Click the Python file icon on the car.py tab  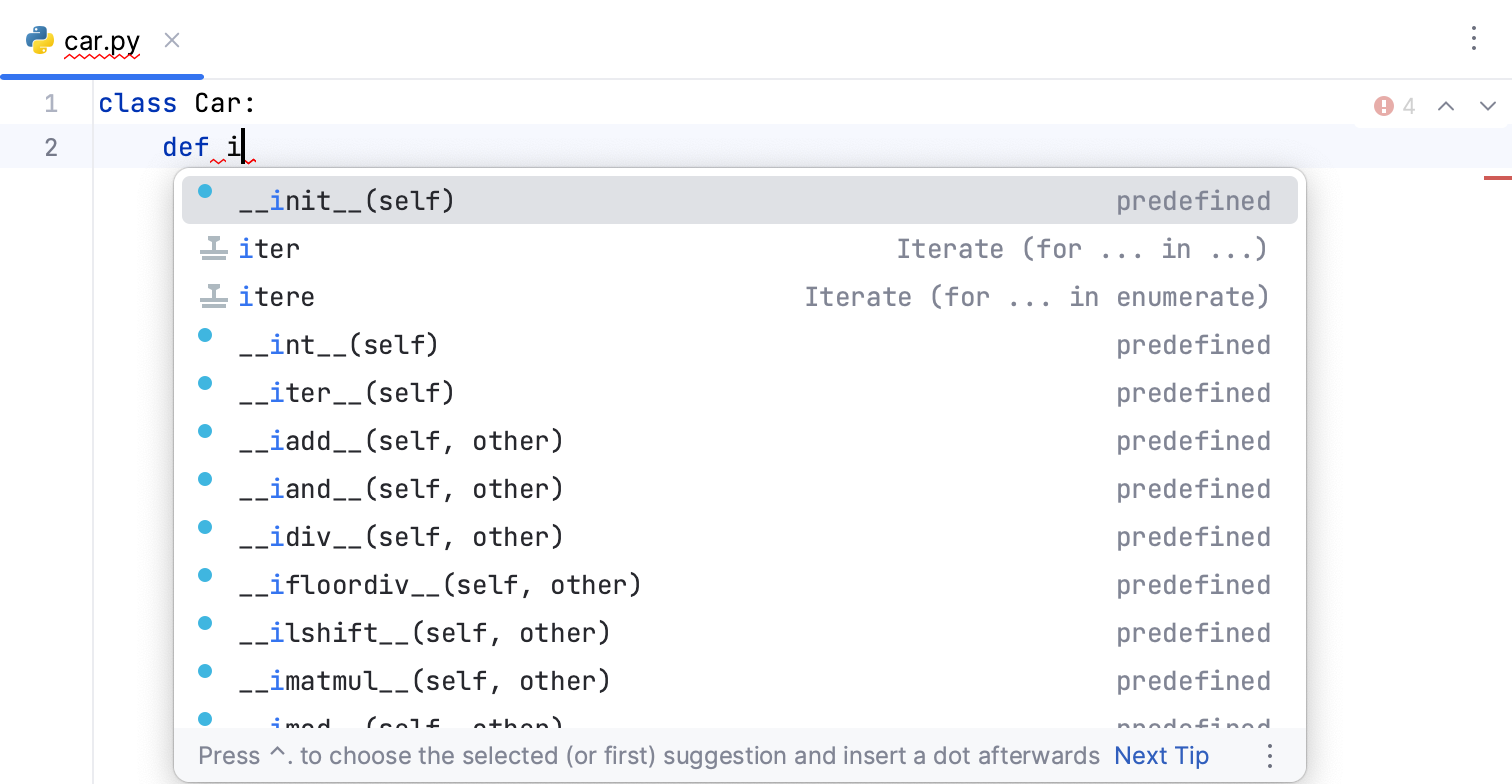coord(39,41)
